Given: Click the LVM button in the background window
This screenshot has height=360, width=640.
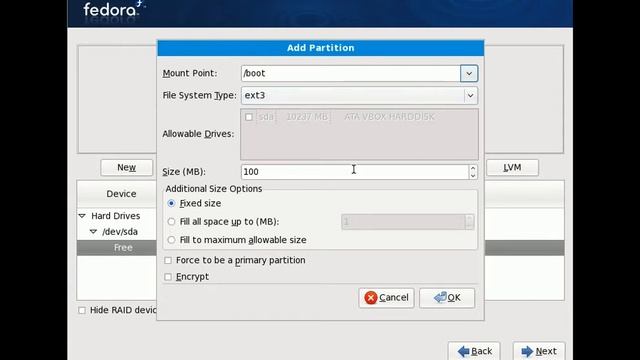Looking at the screenshot, I should (512, 167).
